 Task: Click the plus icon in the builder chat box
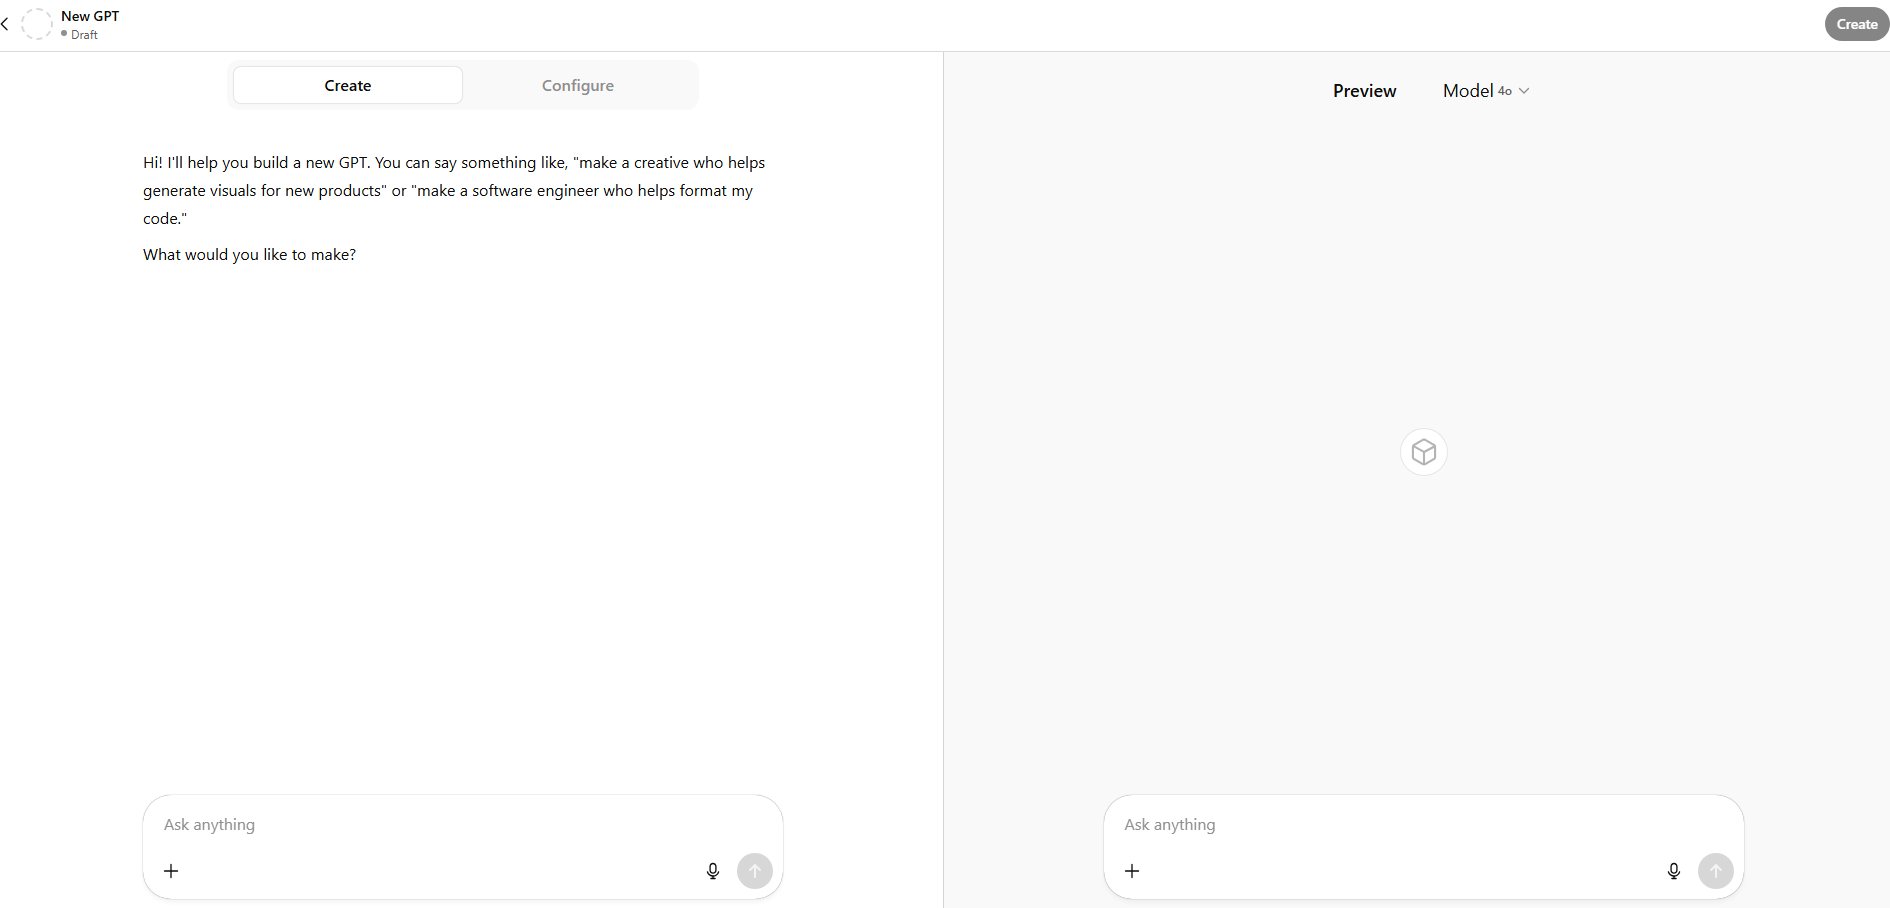171,871
